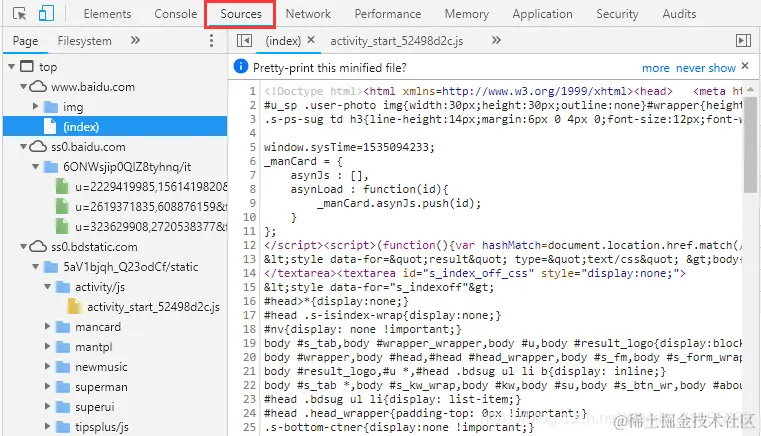Open the navigator three-dot menu

(x=211, y=41)
